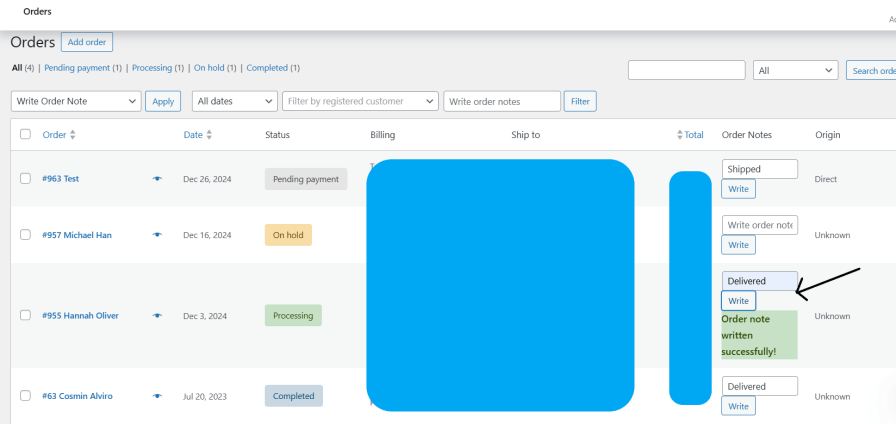This screenshot has width=896, height=424.
Task: Preview order #955 Hannah Oliver with eye icon
Action: 157,315
